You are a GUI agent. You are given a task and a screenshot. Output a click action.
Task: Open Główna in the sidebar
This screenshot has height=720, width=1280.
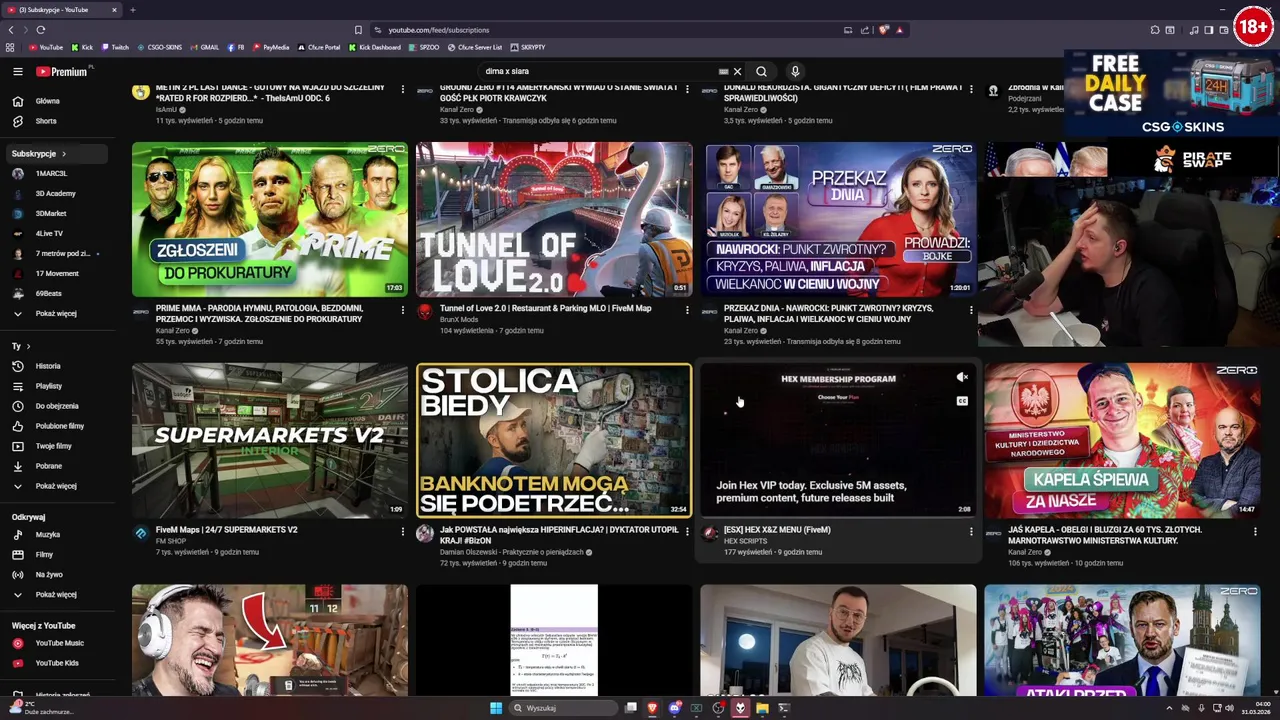point(55,101)
